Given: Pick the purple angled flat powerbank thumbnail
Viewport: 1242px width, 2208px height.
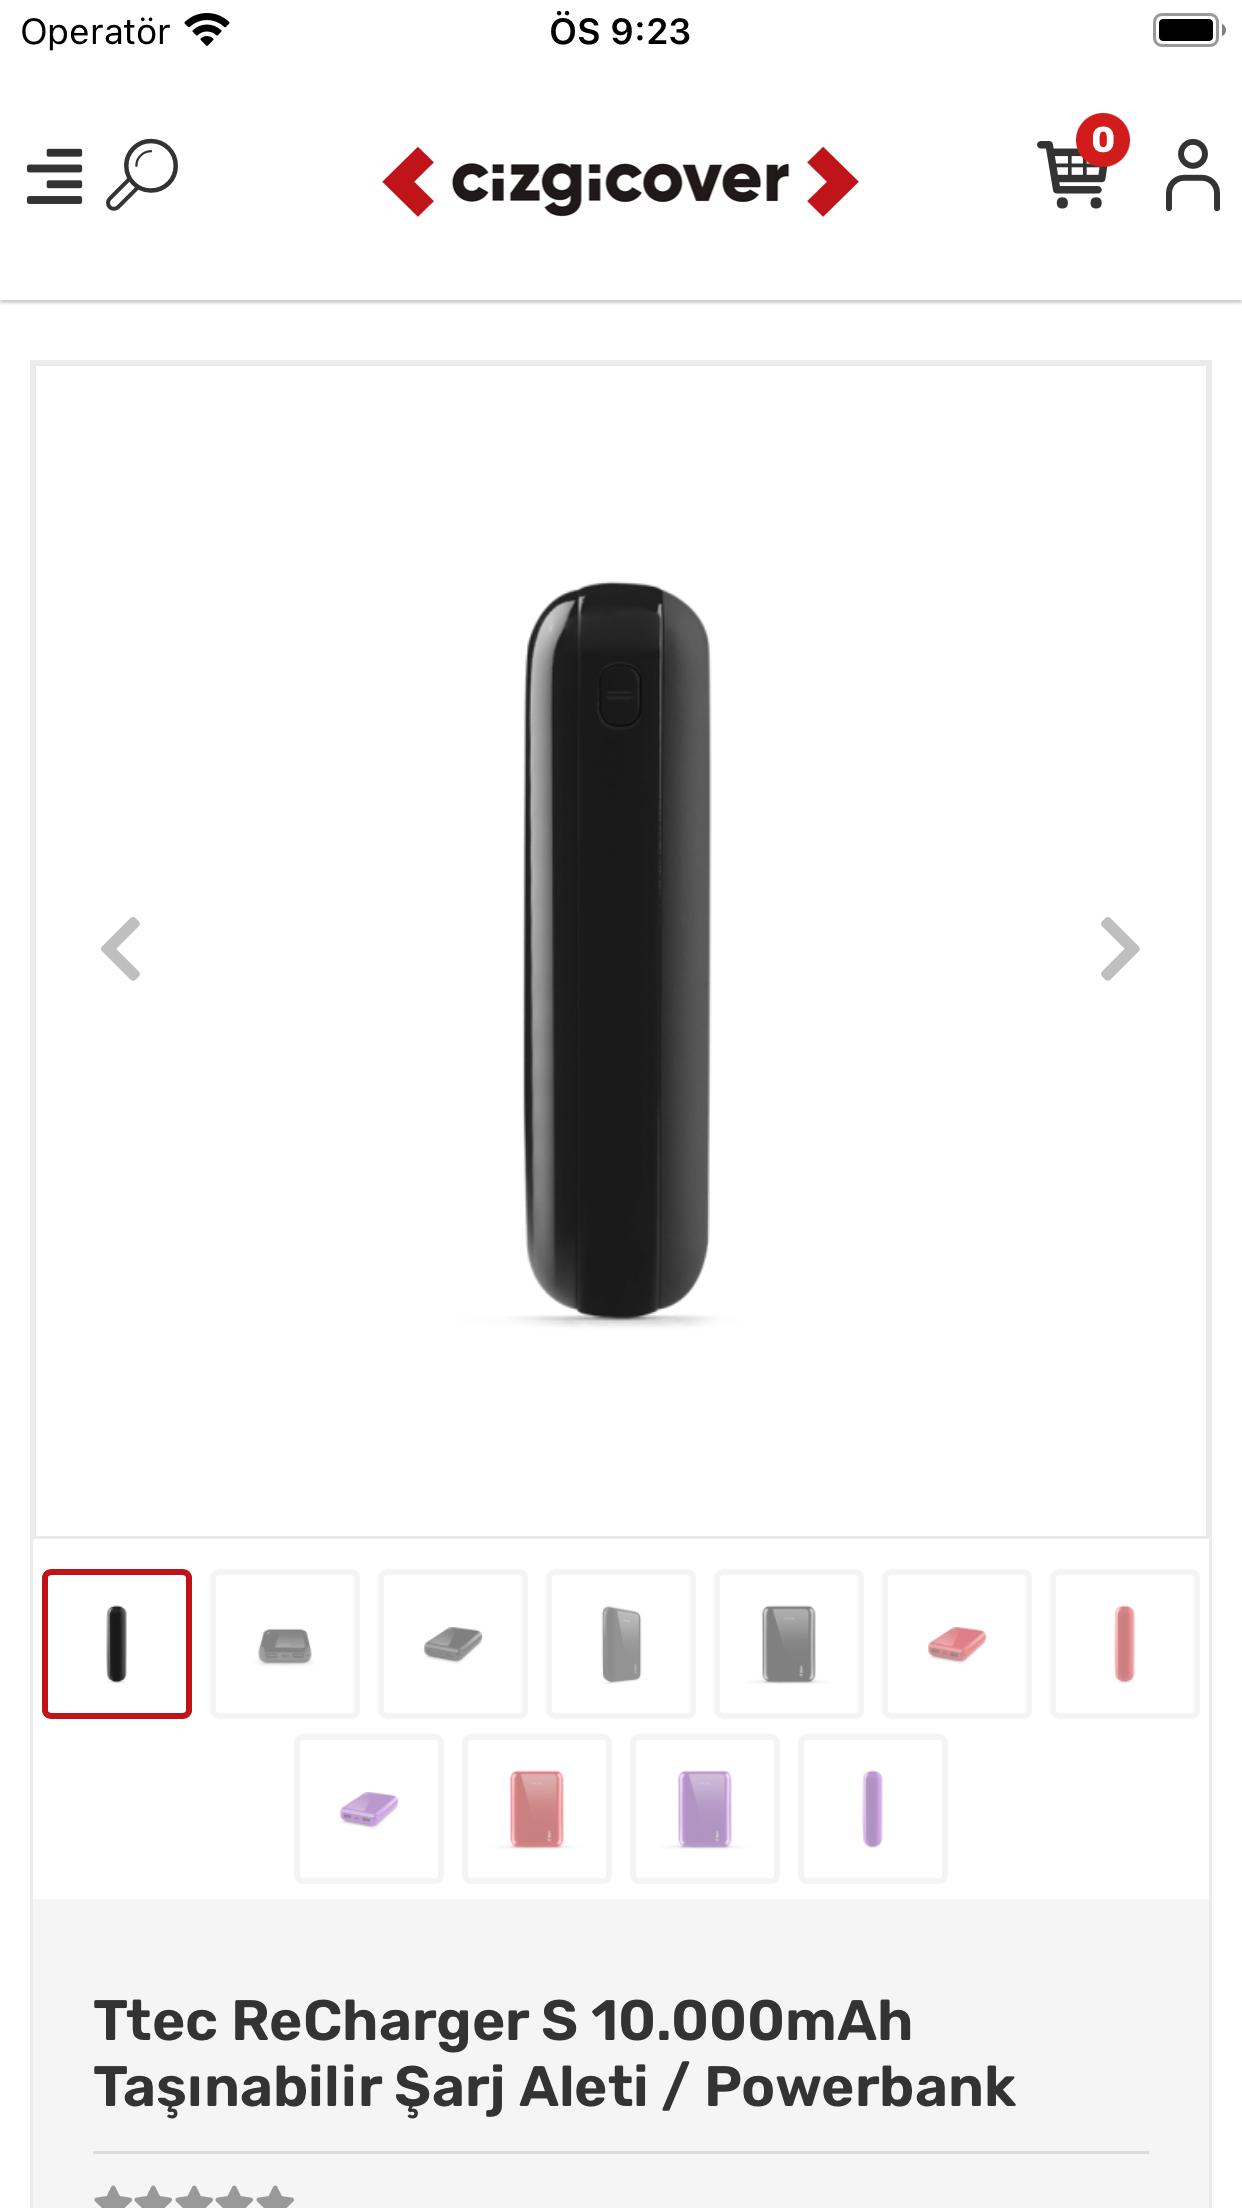Looking at the screenshot, I should 369,1808.
